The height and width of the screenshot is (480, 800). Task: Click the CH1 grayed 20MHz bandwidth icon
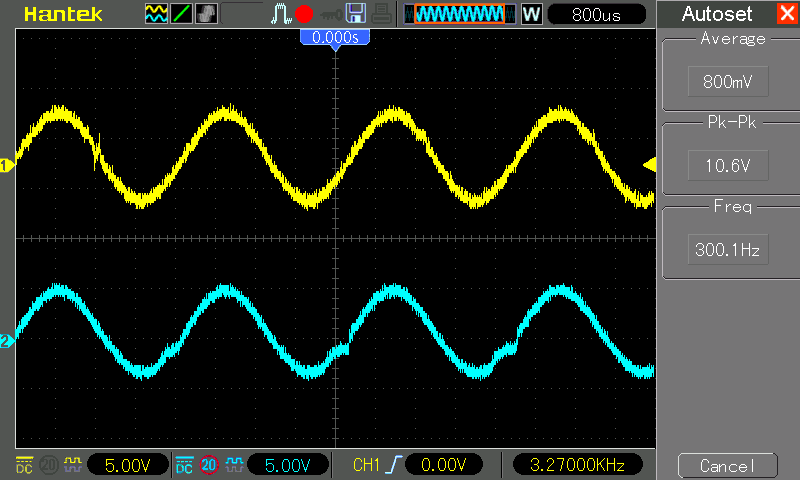tap(48, 465)
